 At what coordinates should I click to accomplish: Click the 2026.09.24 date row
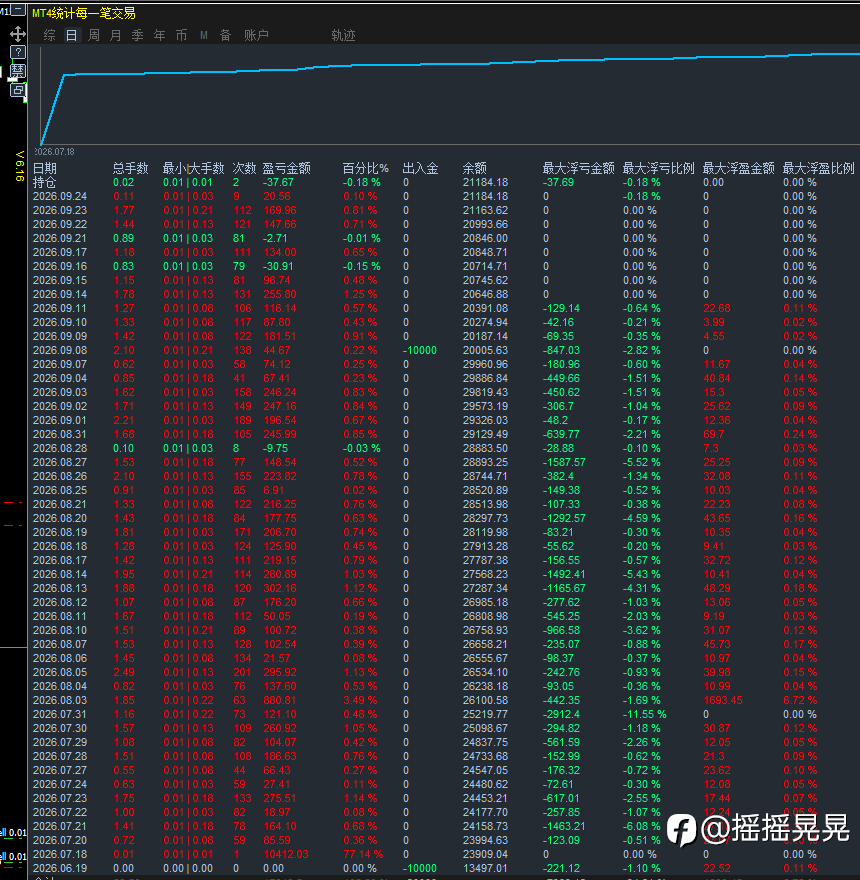tap(445, 196)
